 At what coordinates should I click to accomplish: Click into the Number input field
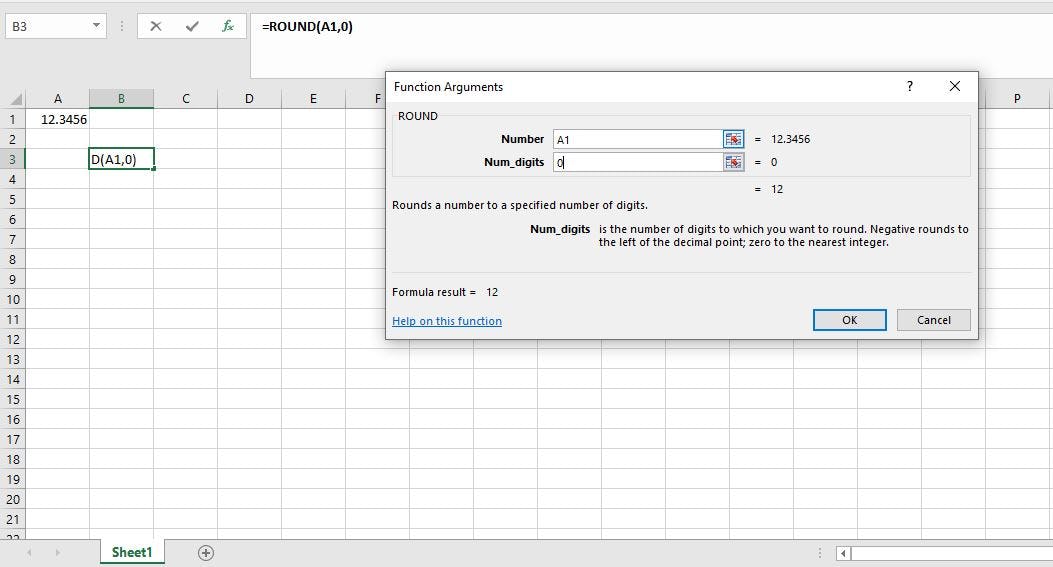(x=637, y=139)
